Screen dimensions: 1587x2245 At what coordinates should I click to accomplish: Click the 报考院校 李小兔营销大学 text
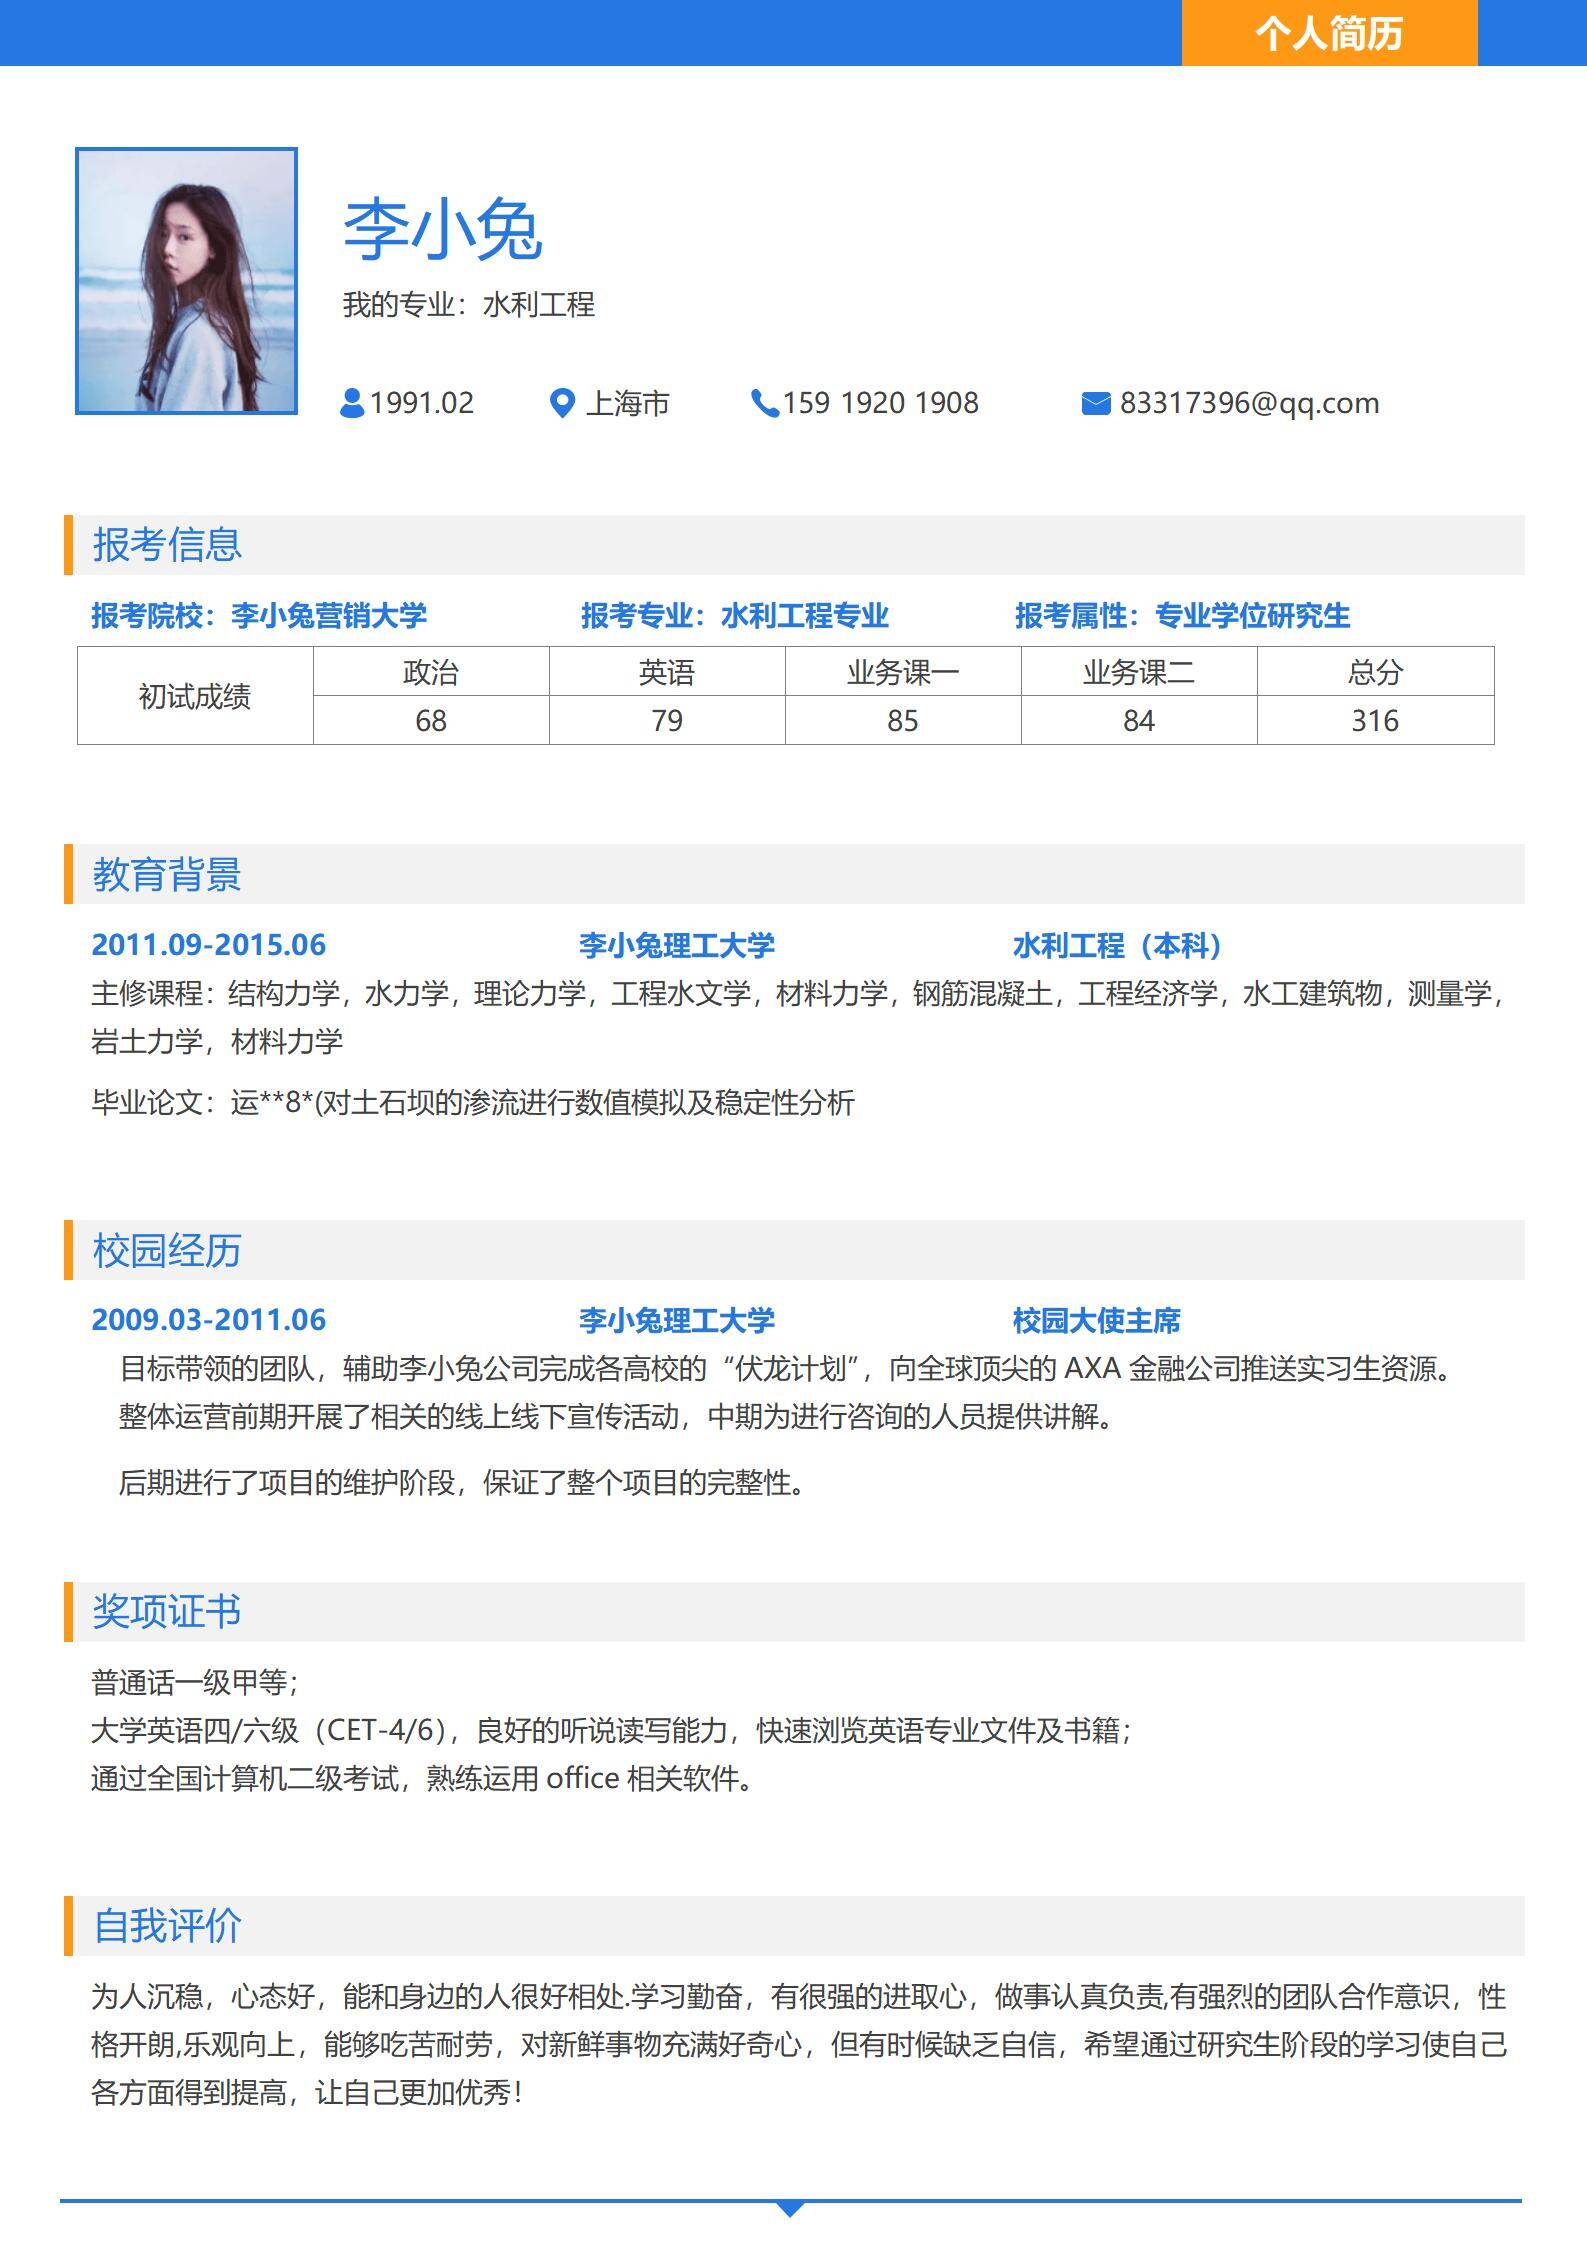pos(259,615)
